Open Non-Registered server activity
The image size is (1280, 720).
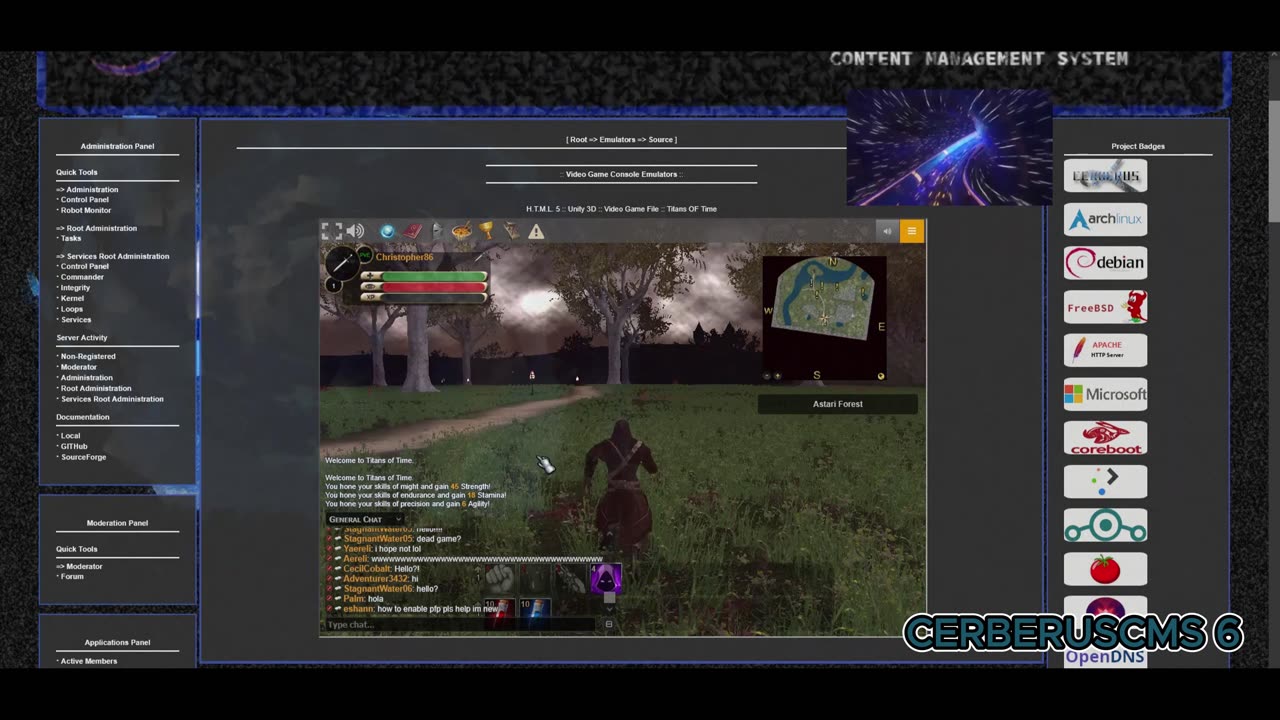(87, 356)
